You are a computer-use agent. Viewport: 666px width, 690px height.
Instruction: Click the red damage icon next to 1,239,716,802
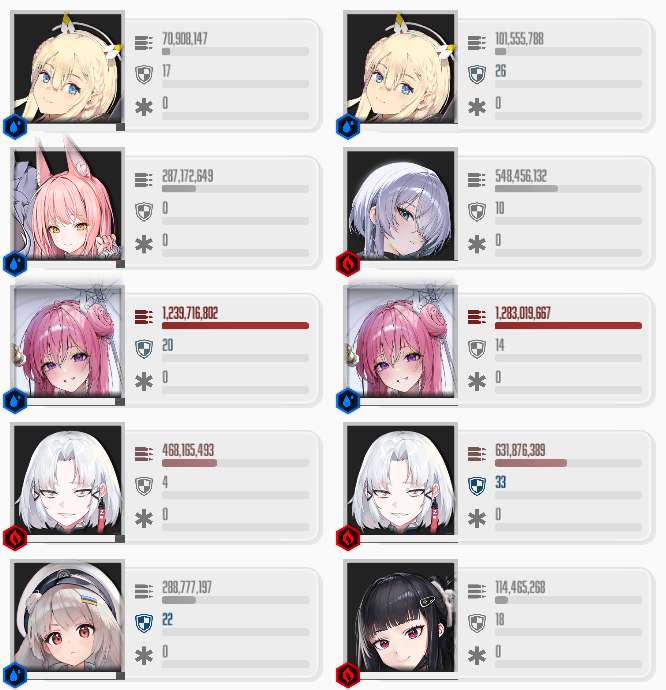pyautogui.click(x=144, y=317)
